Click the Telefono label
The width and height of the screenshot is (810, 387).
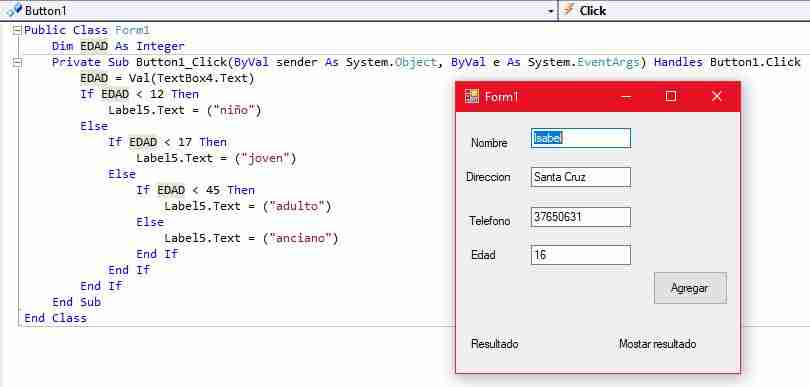(x=490, y=221)
